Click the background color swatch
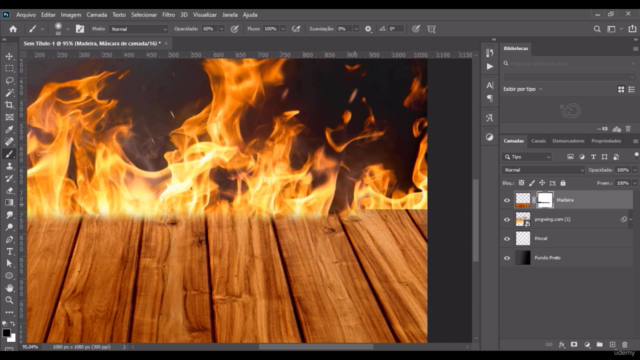This screenshot has height=360, width=640. click(11, 338)
